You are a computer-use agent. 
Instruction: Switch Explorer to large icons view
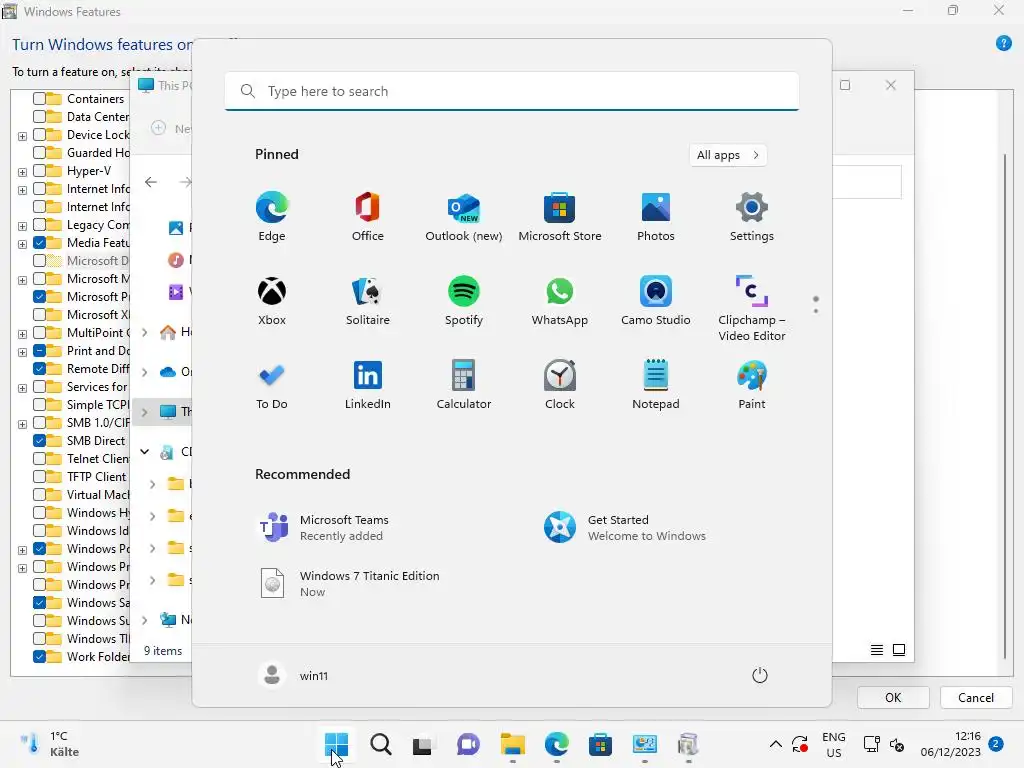pos(899,650)
